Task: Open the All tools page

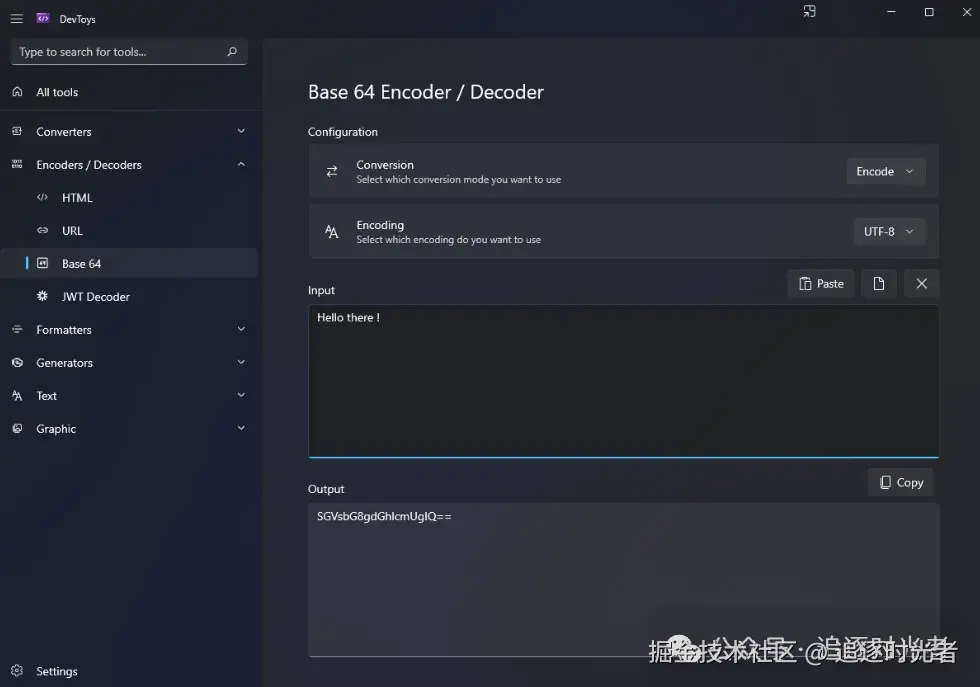Action: click(57, 93)
